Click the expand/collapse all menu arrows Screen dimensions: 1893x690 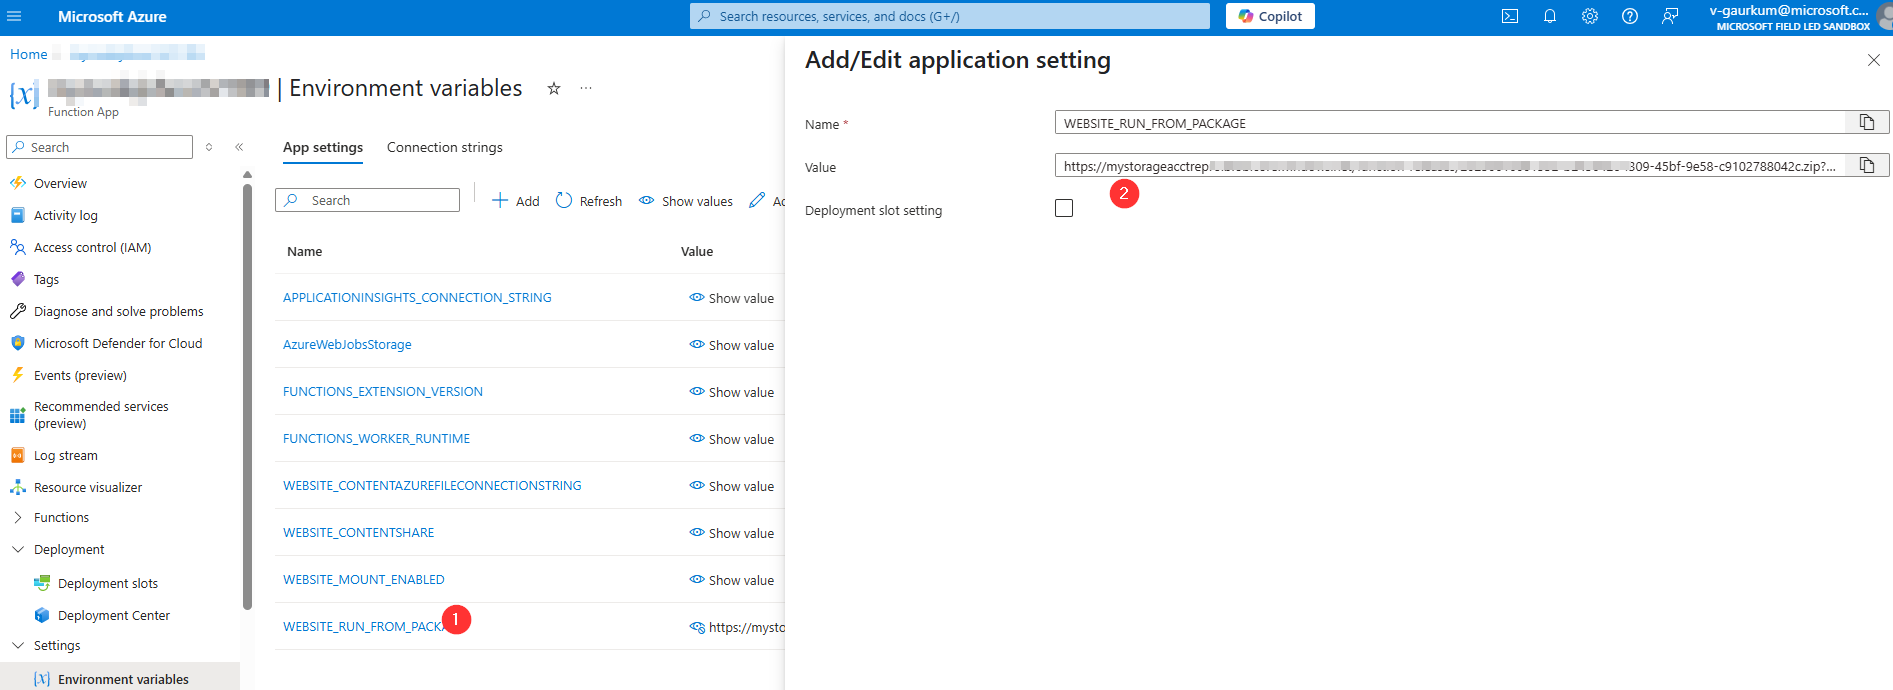(209, 147)
